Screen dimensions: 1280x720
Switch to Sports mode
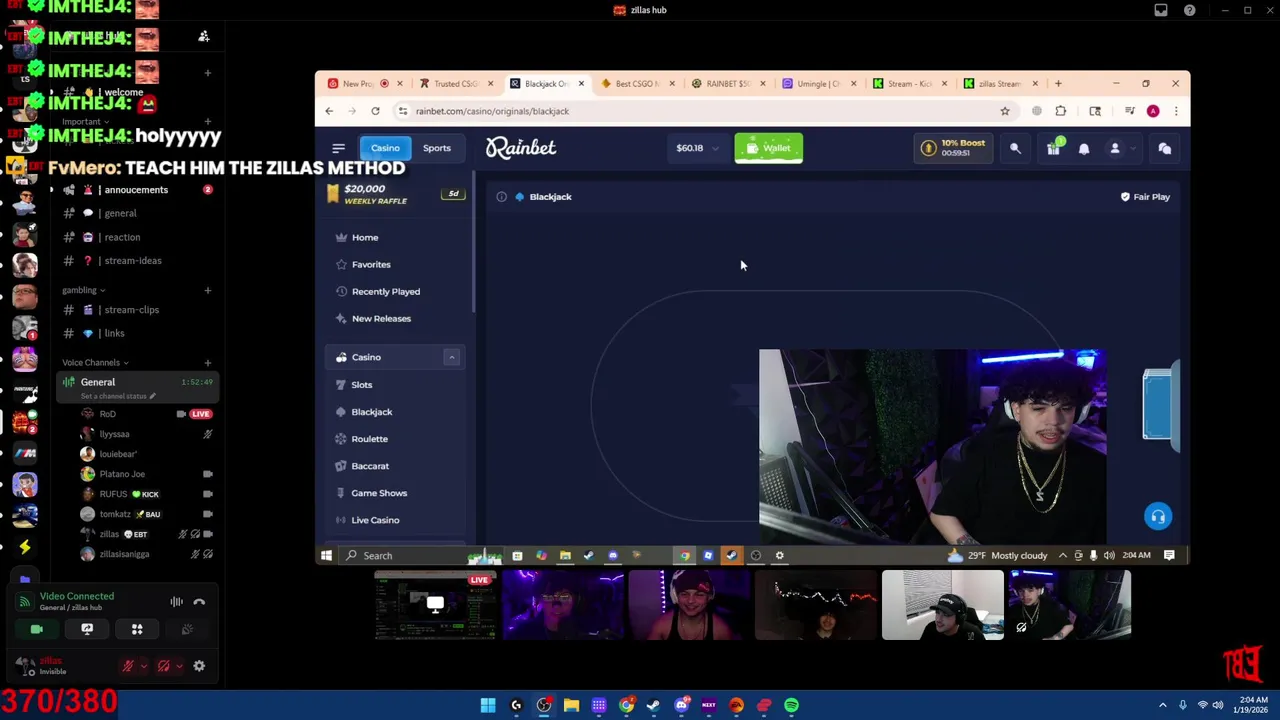coord(437,148)
